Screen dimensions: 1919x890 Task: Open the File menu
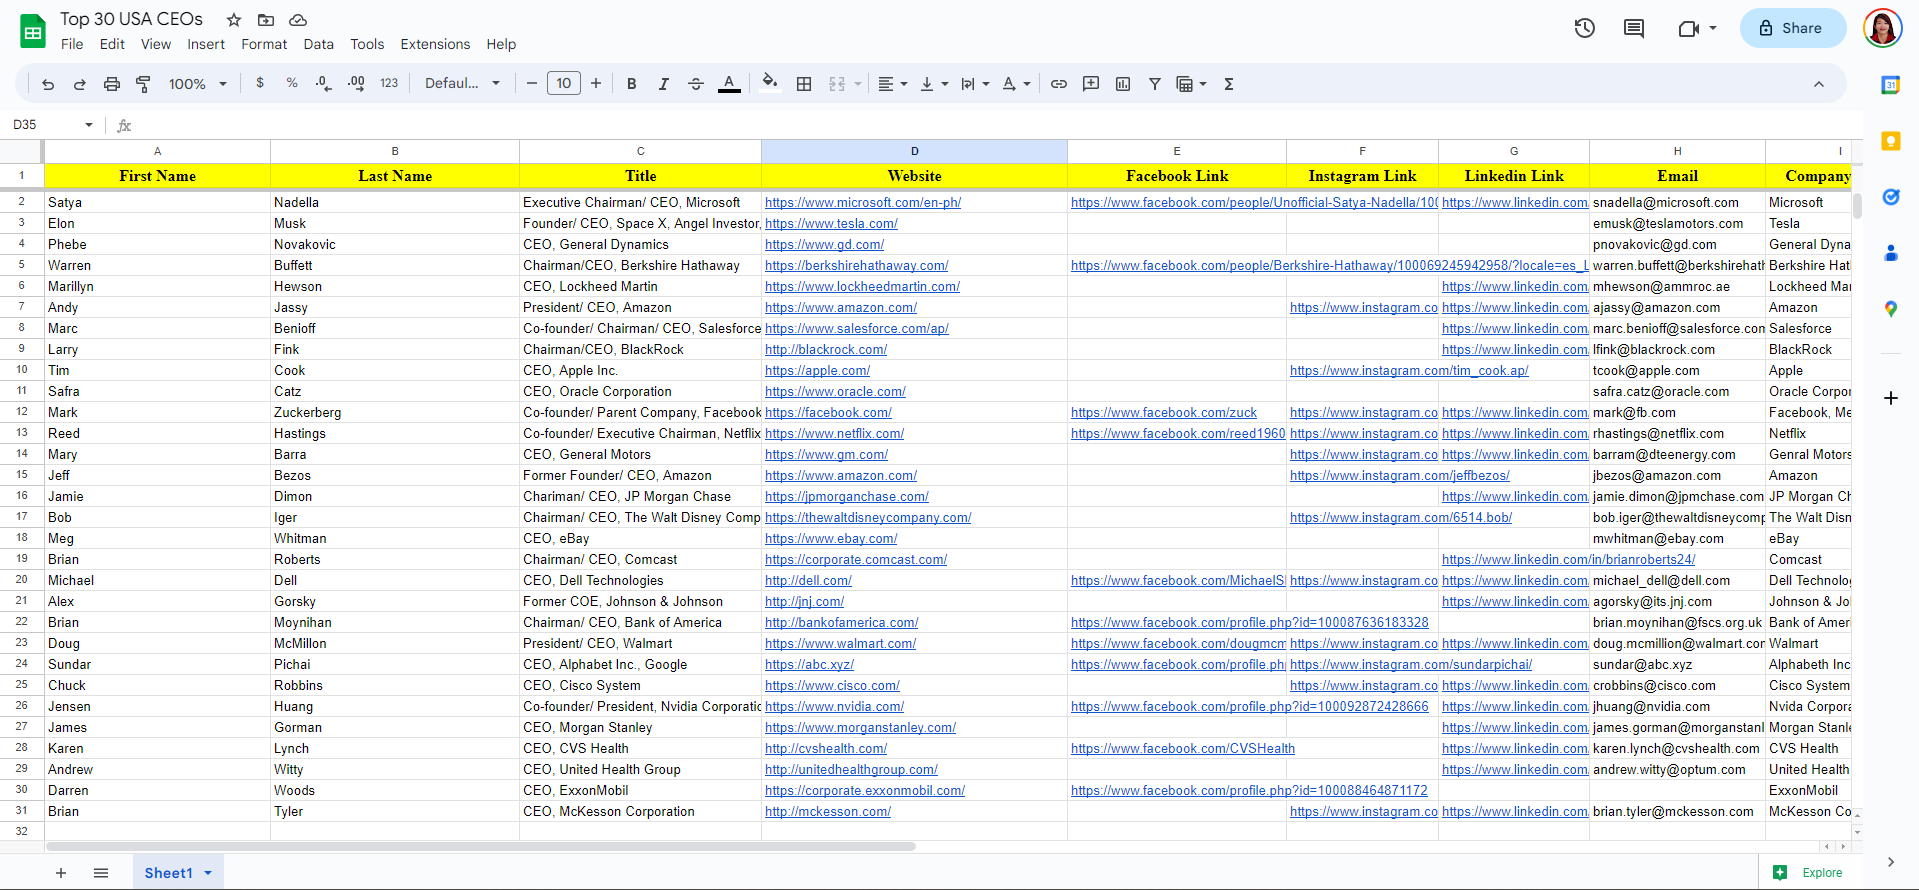(72, 44)
